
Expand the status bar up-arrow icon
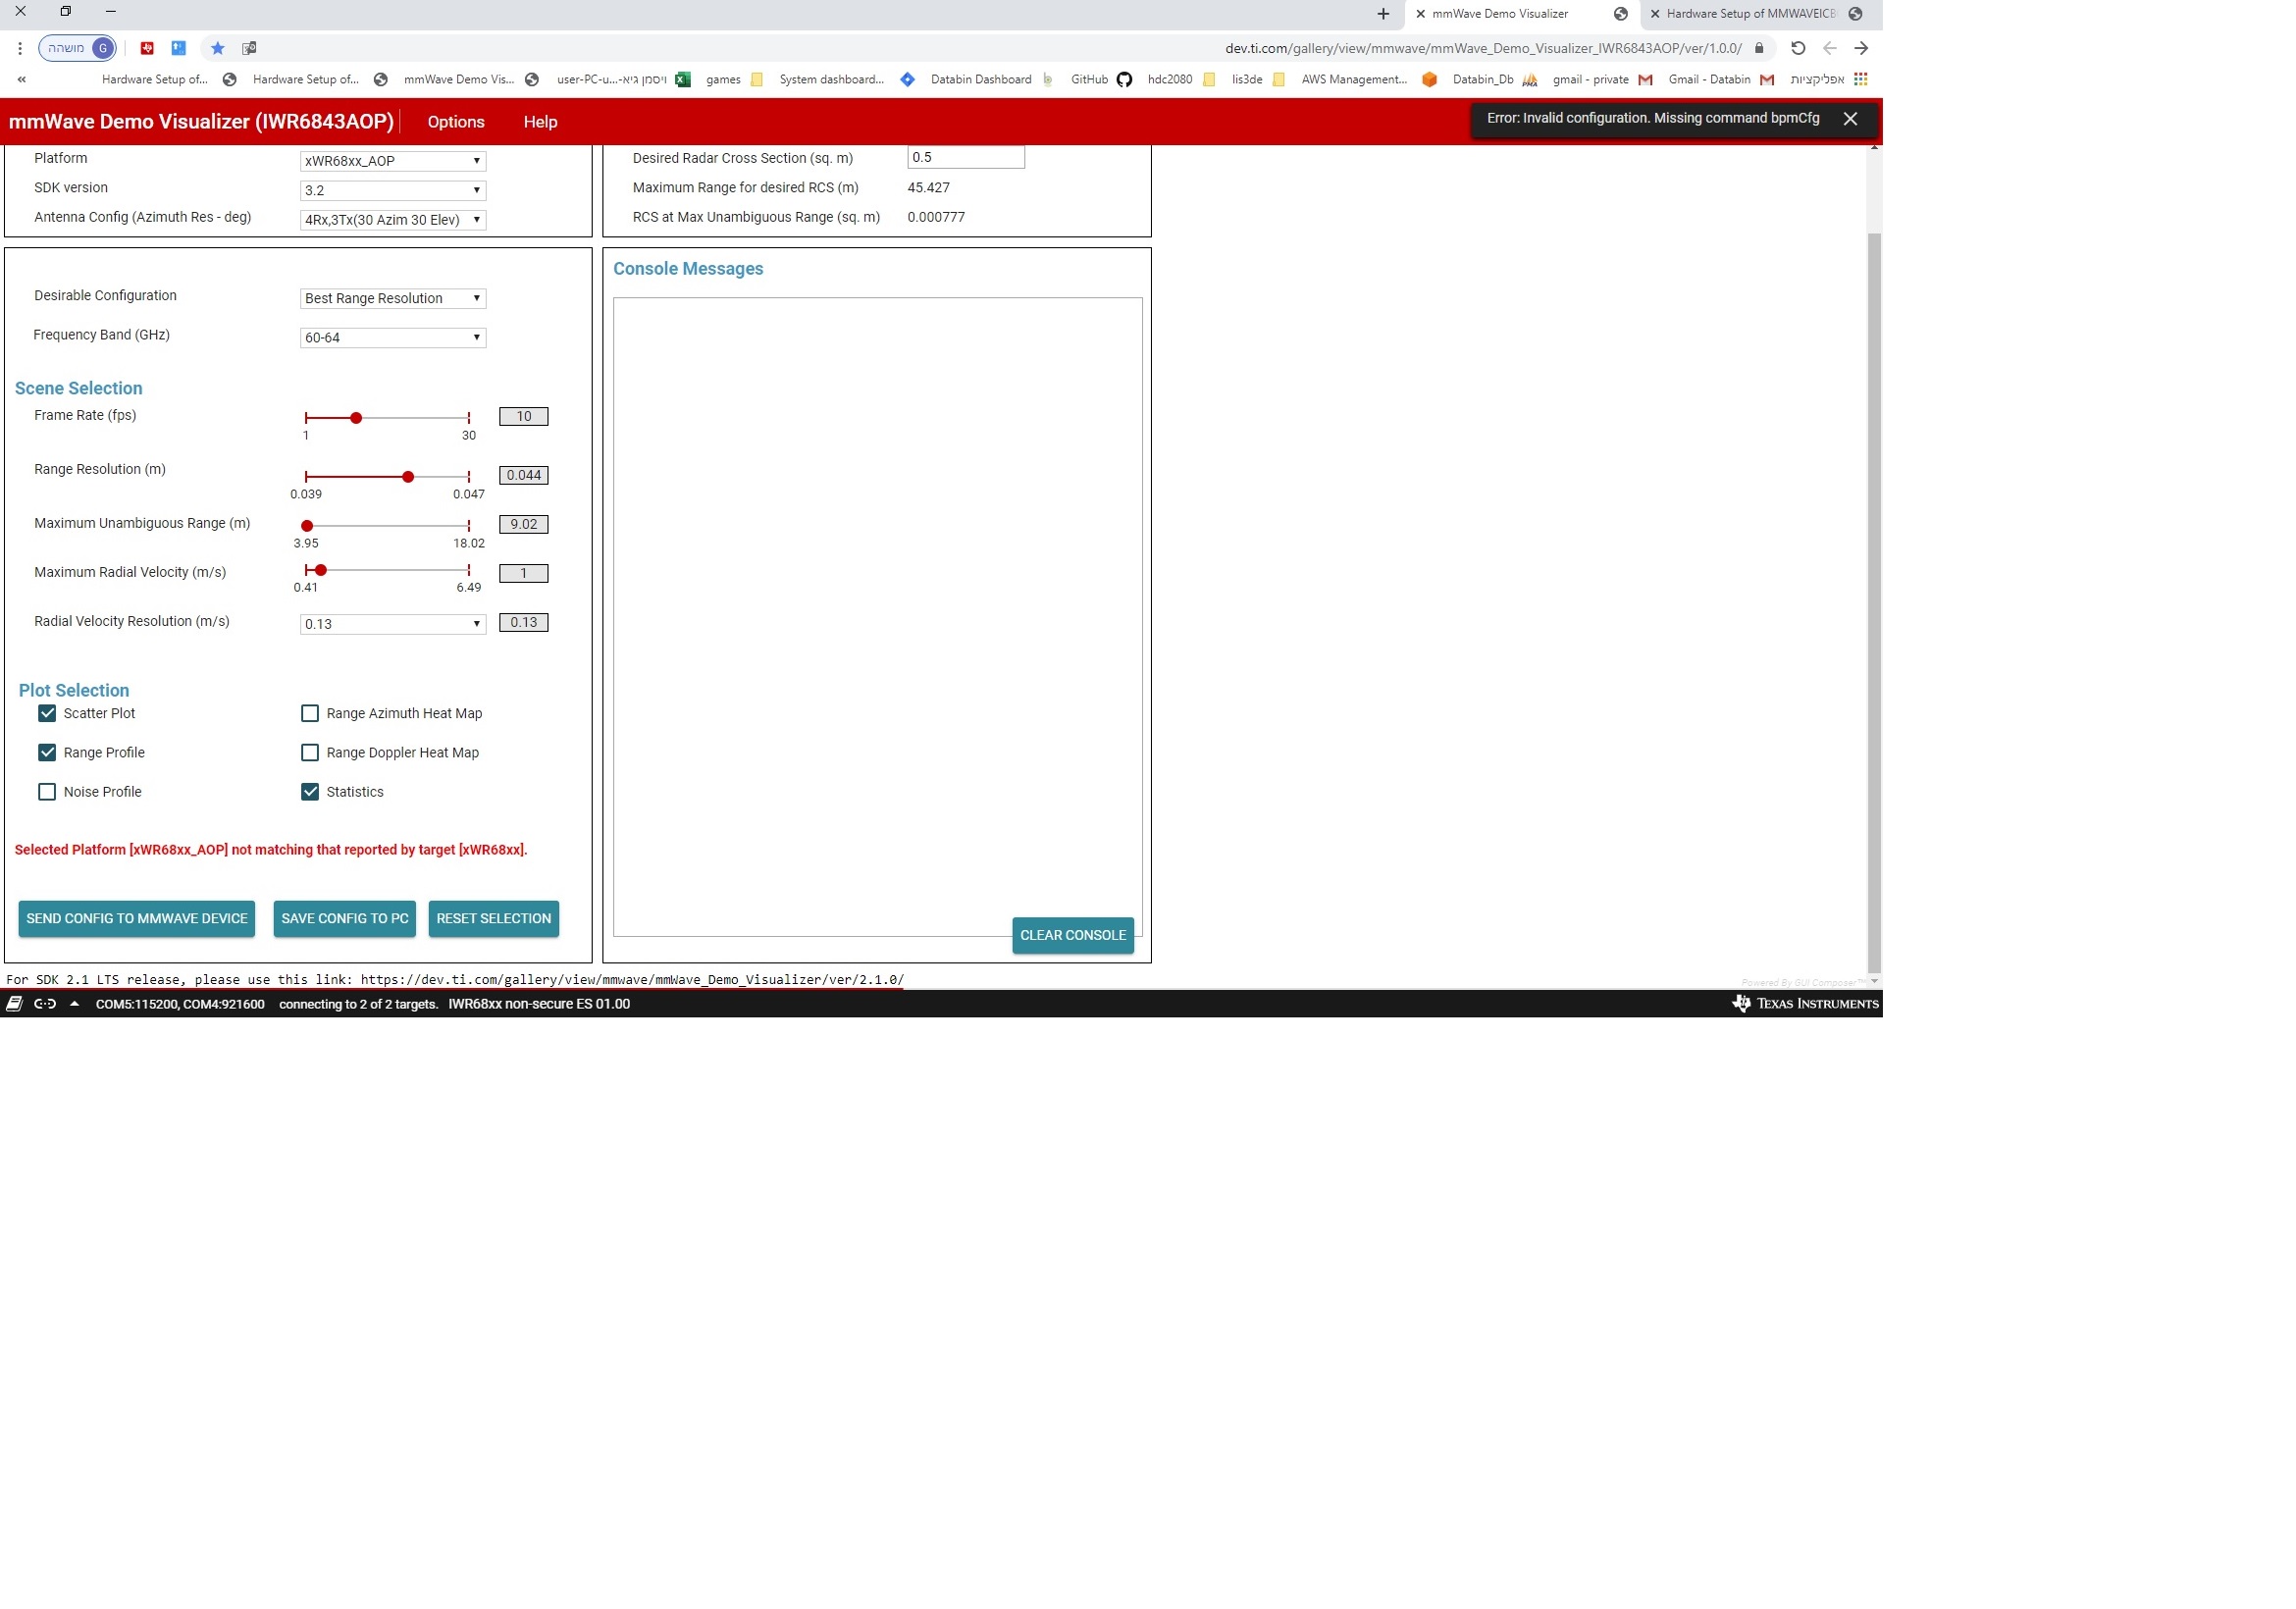74,1003
